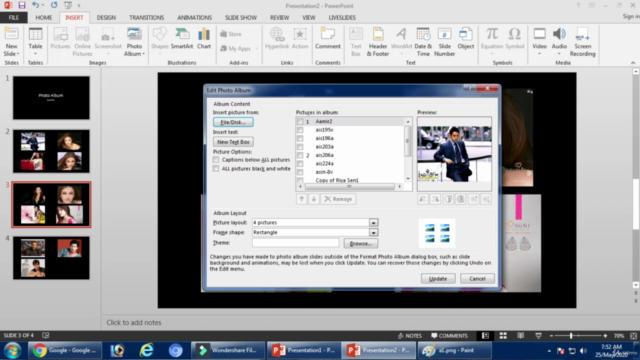Check the box for asin-8v picture
This screenshot has width=640, height=360.
[x=300, y=172]
